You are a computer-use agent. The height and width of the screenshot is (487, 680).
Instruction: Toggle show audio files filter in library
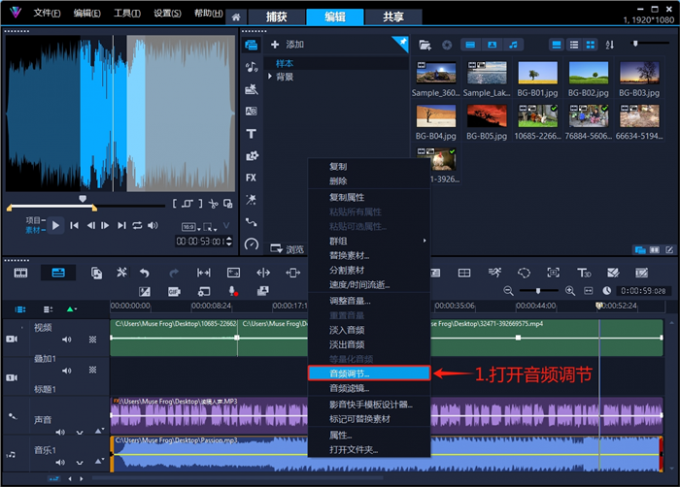click(513, 45)
